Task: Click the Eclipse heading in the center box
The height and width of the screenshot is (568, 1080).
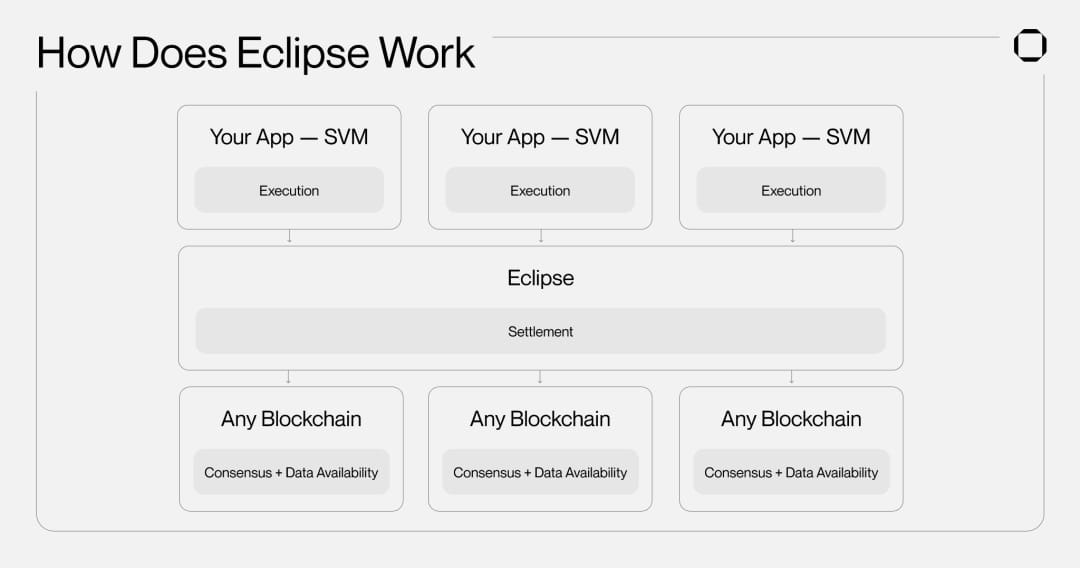Action: pyautogui.click(x=540, y=278)
